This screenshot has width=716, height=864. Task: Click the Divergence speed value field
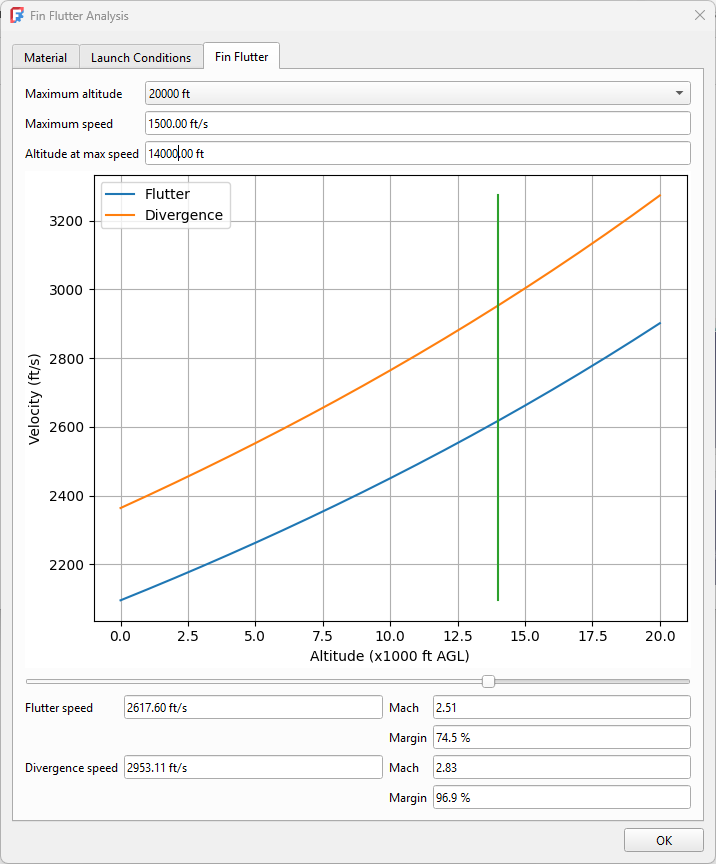pyautogui.click(x=252, y=768)
